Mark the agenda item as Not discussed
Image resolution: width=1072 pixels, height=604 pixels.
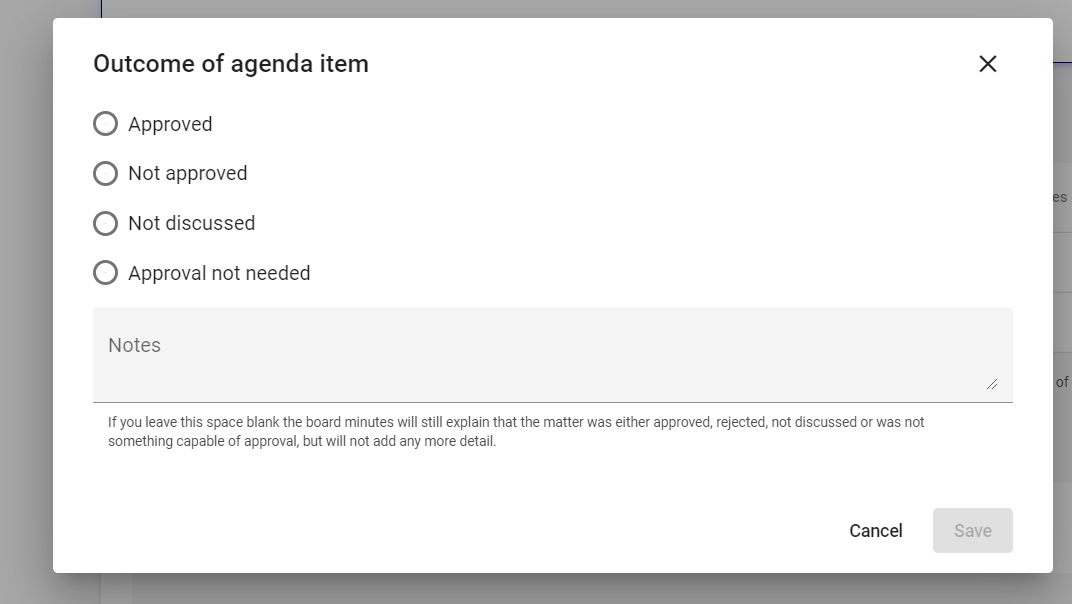pyautogui.click(x=105, y=223)
